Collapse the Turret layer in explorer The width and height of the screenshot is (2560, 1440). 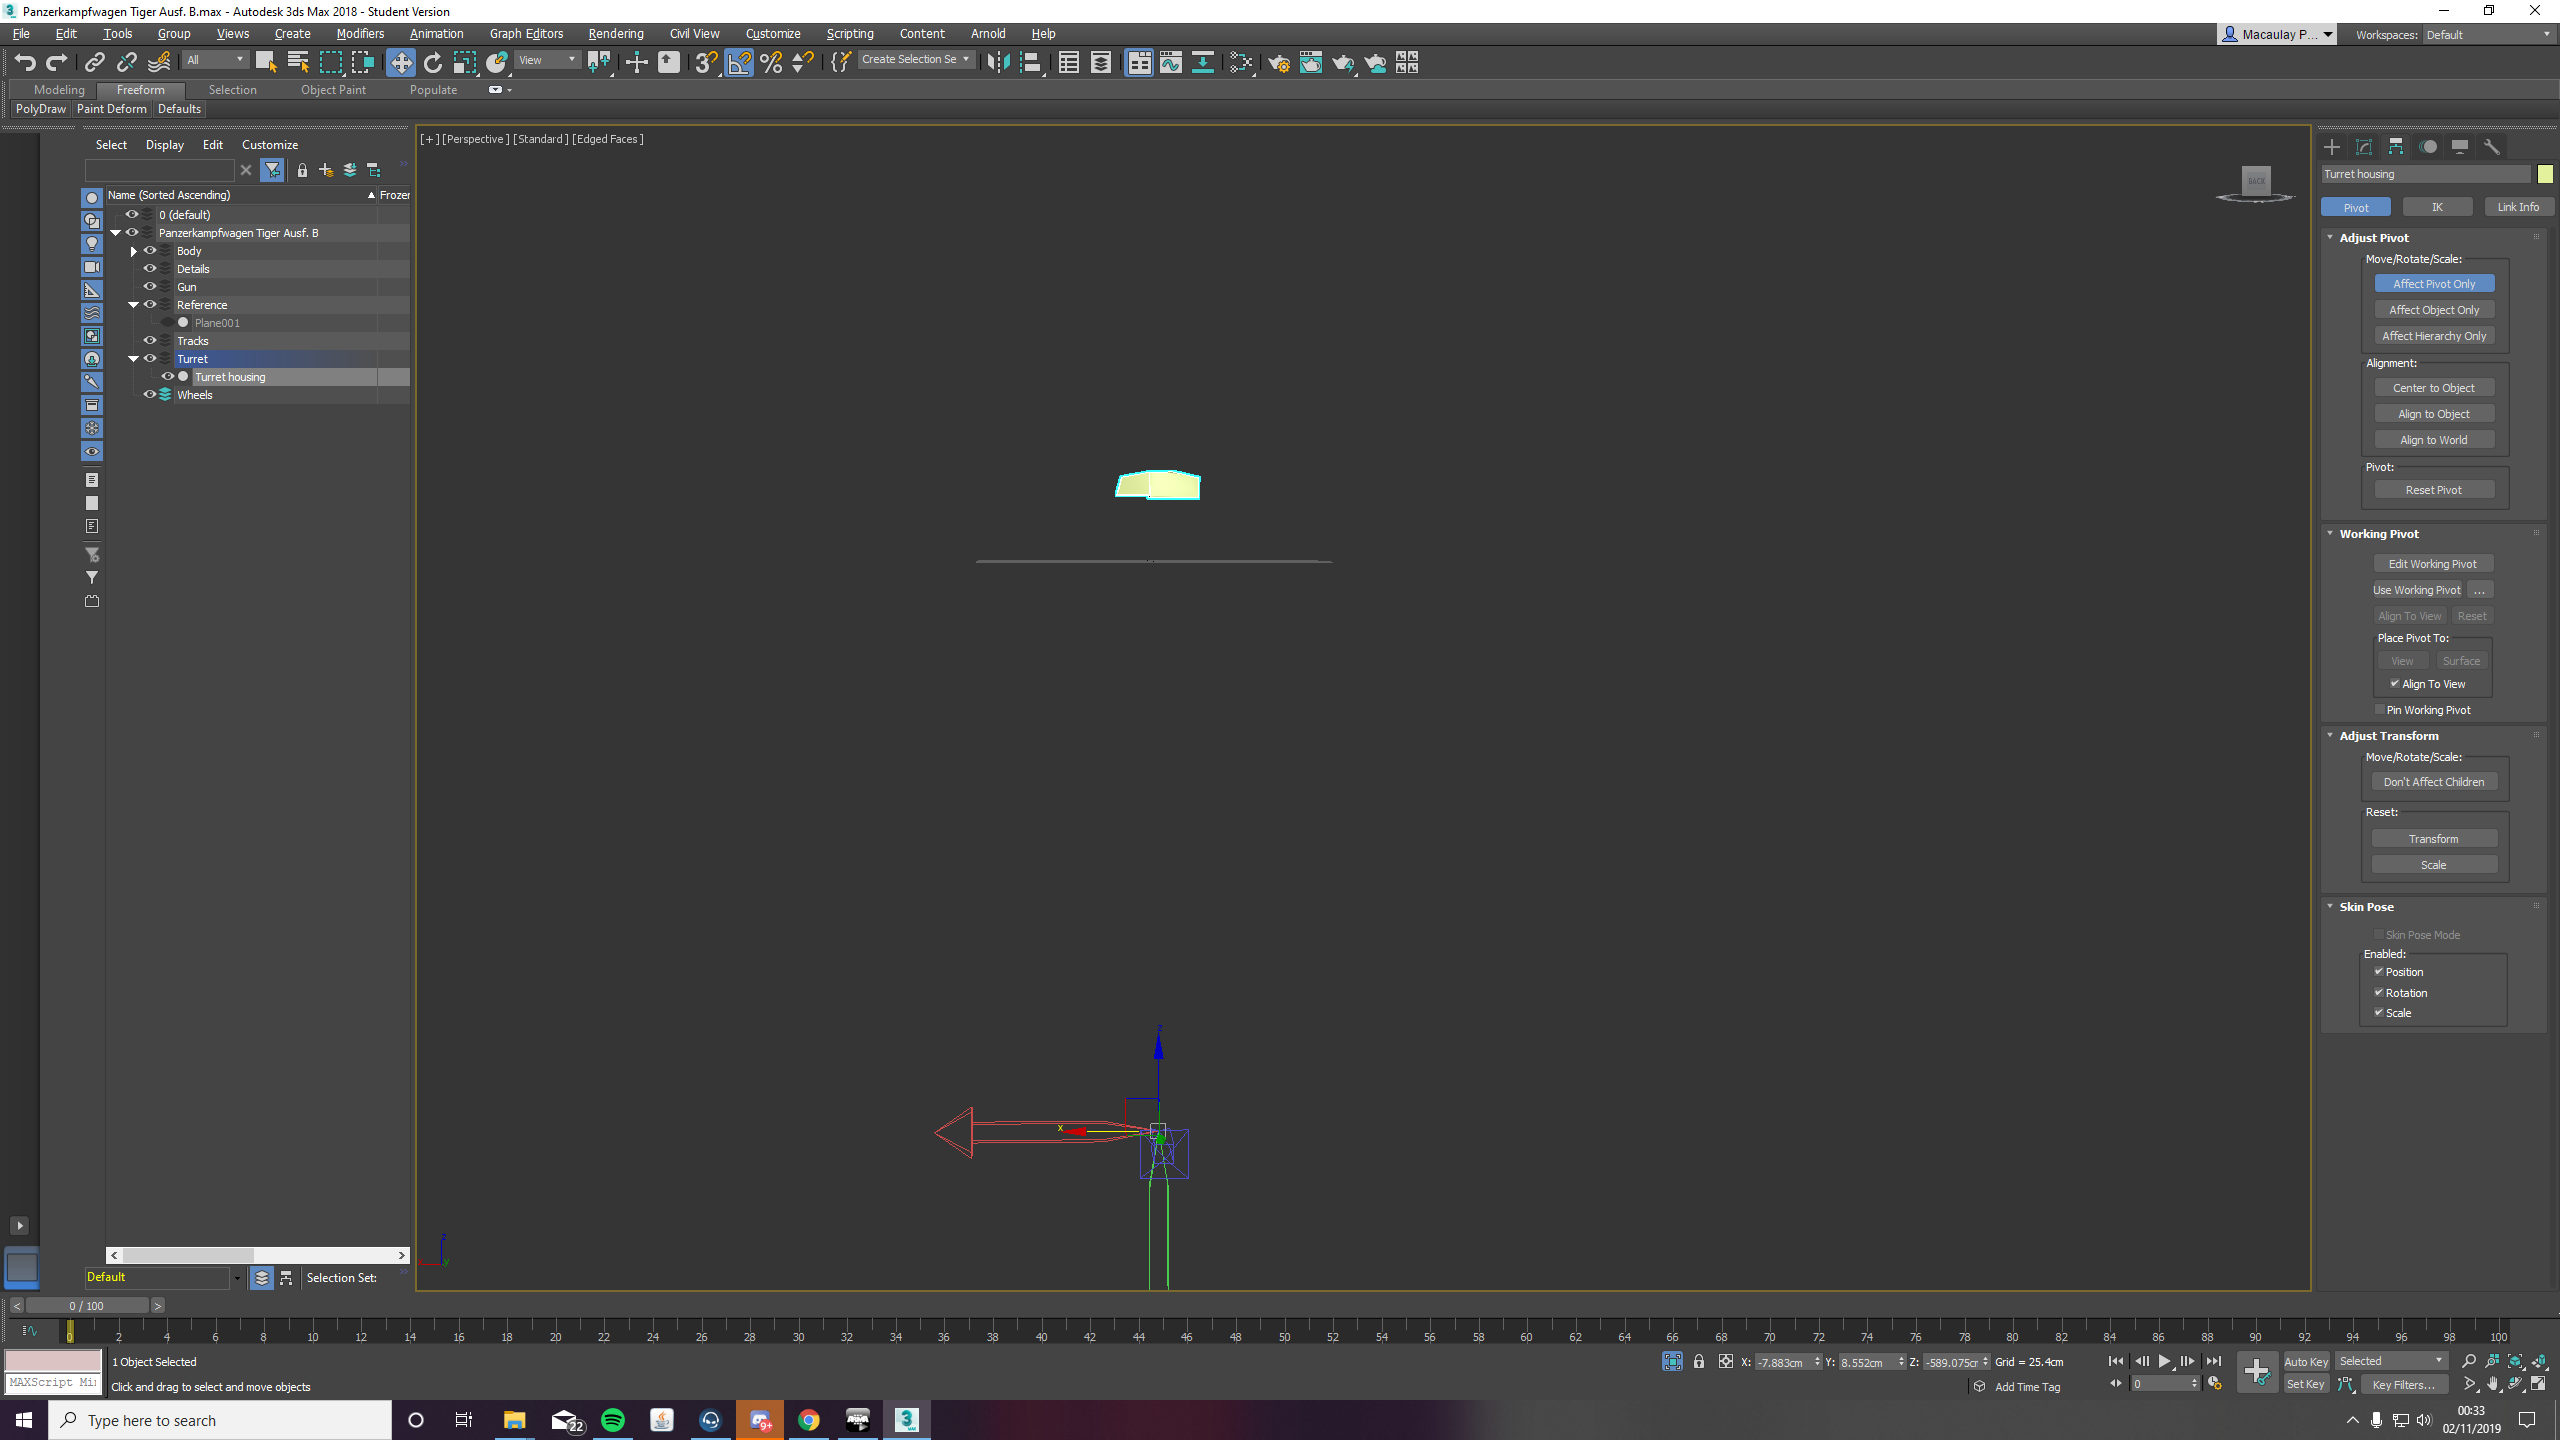tap(133, 359)
